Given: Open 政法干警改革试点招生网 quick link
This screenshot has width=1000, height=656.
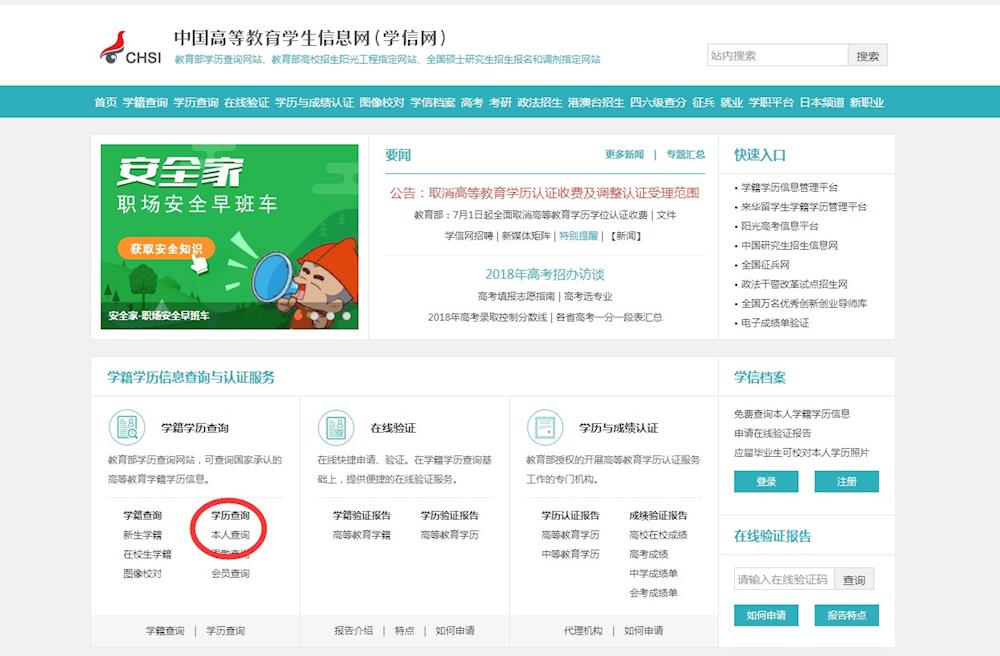Looking at the screenshot, I should point(794,284).
